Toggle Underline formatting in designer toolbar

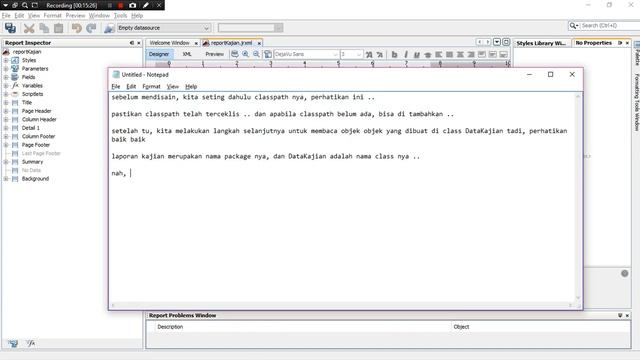[416, 54]
